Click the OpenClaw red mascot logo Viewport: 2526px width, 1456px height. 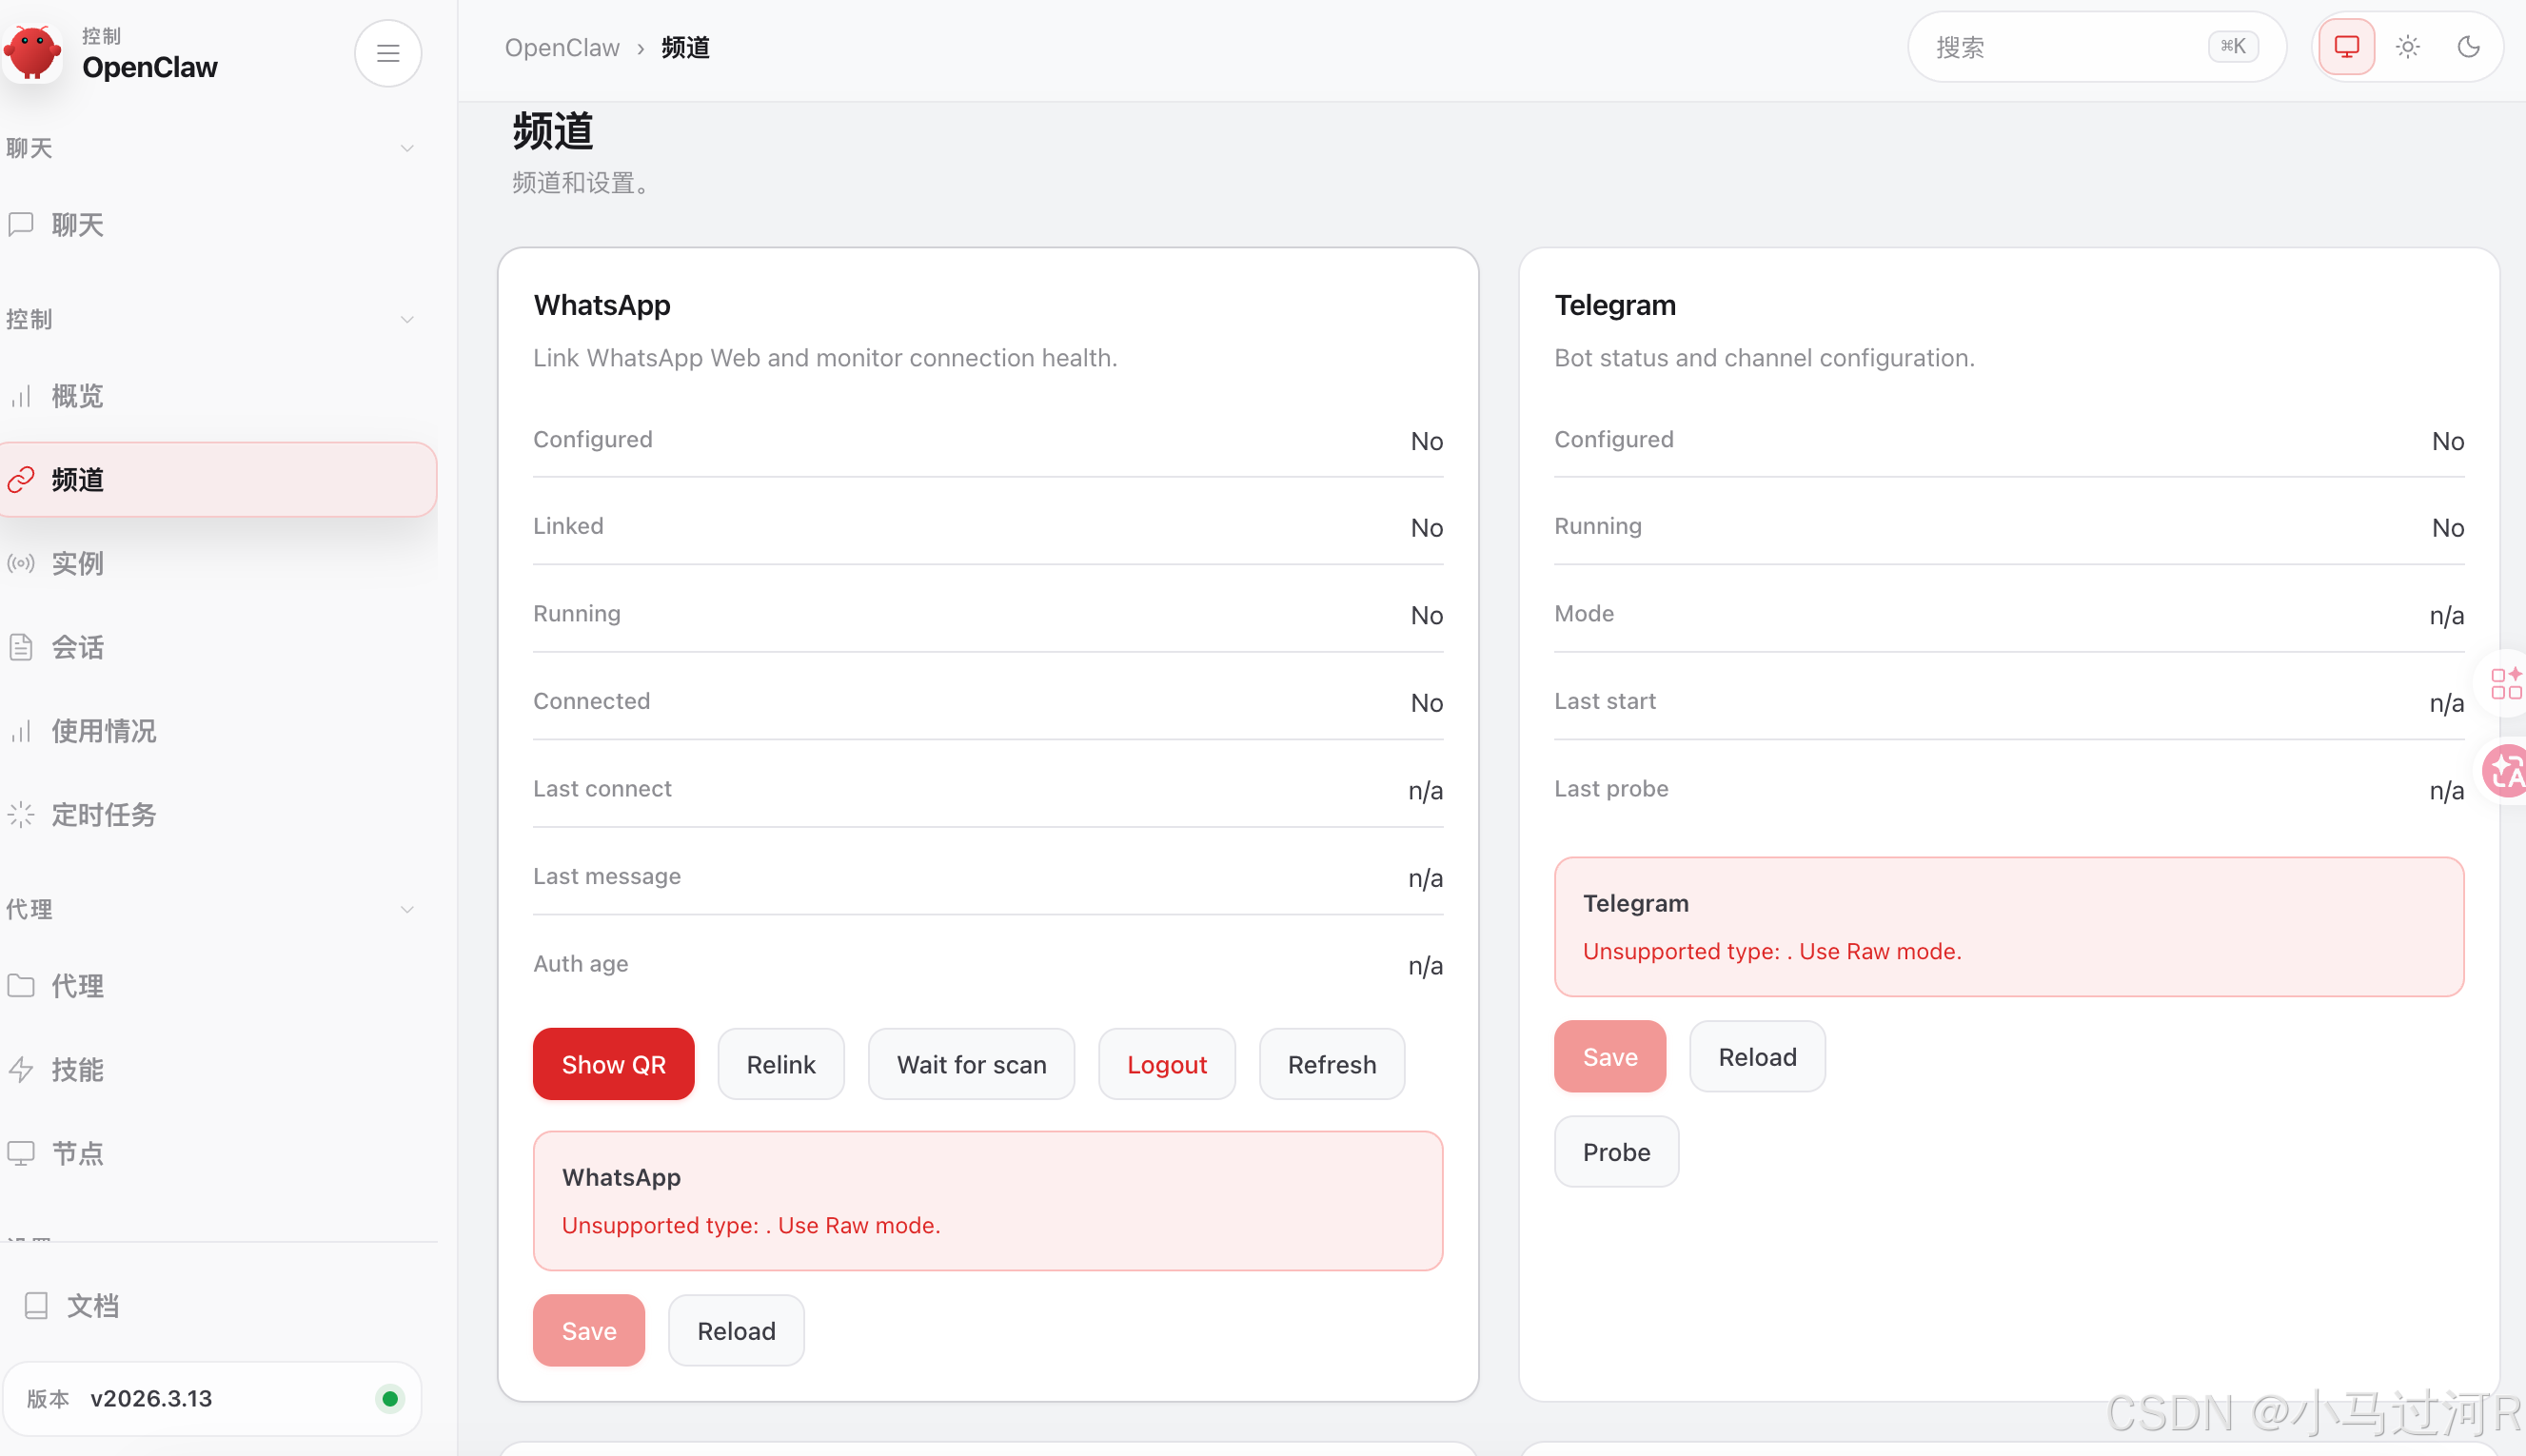(x=32, y=52)
